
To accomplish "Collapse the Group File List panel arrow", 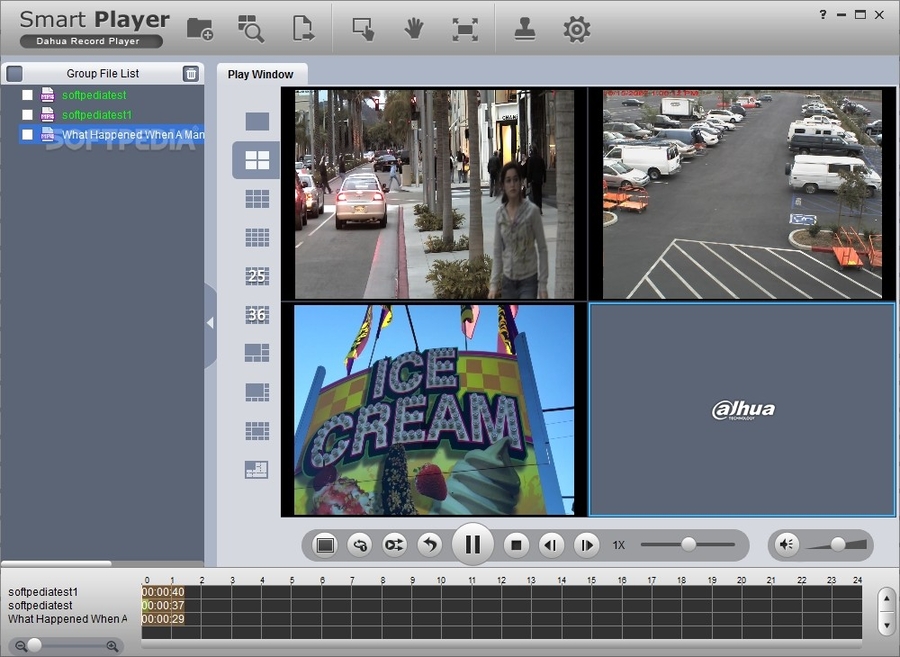I will [210, 322].
